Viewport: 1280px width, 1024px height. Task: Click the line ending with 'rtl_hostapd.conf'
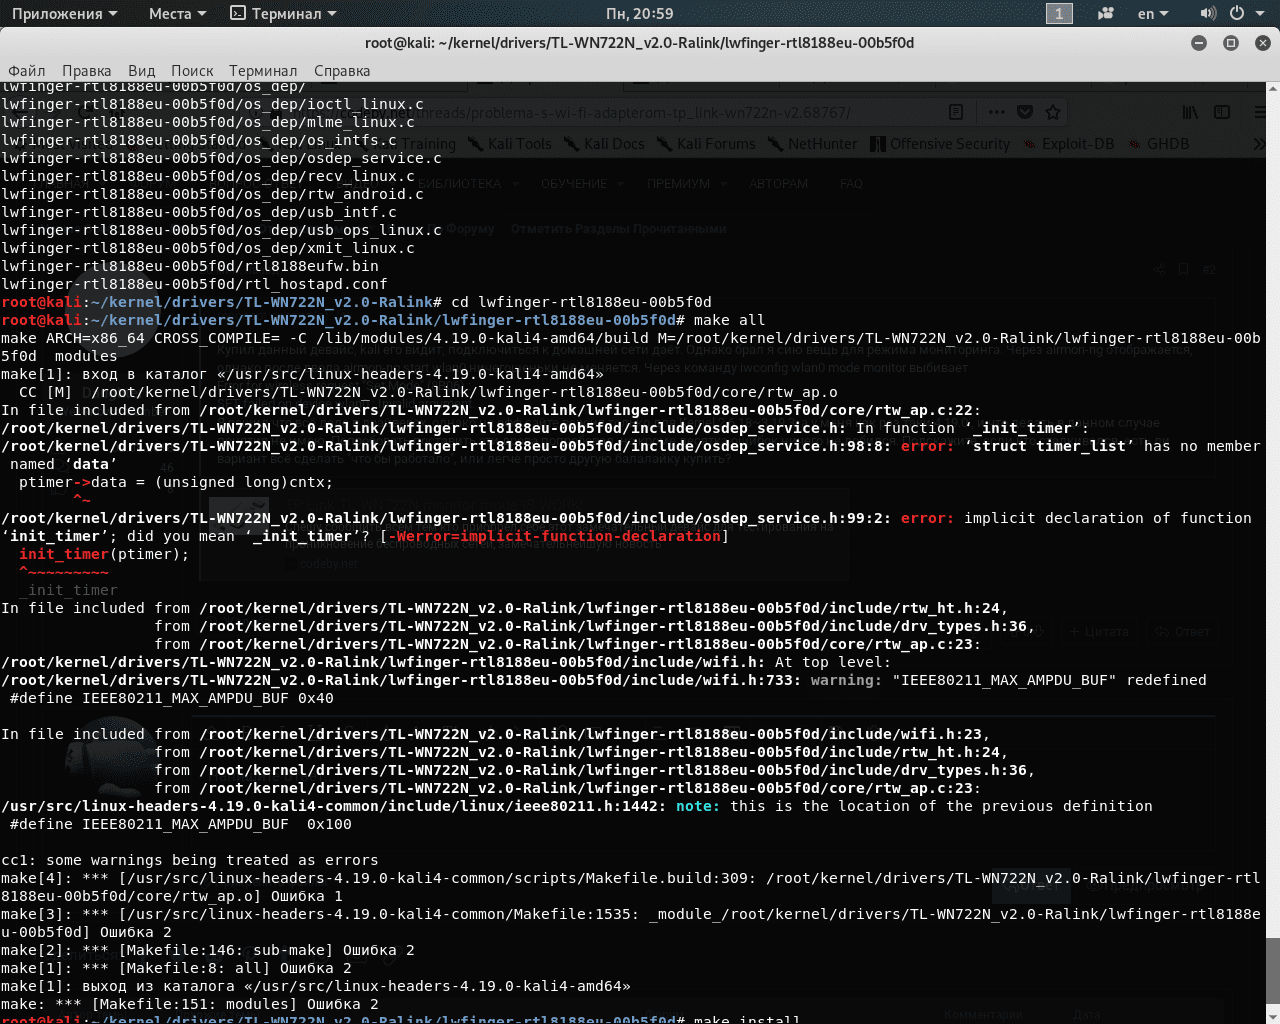pos(194,284)
